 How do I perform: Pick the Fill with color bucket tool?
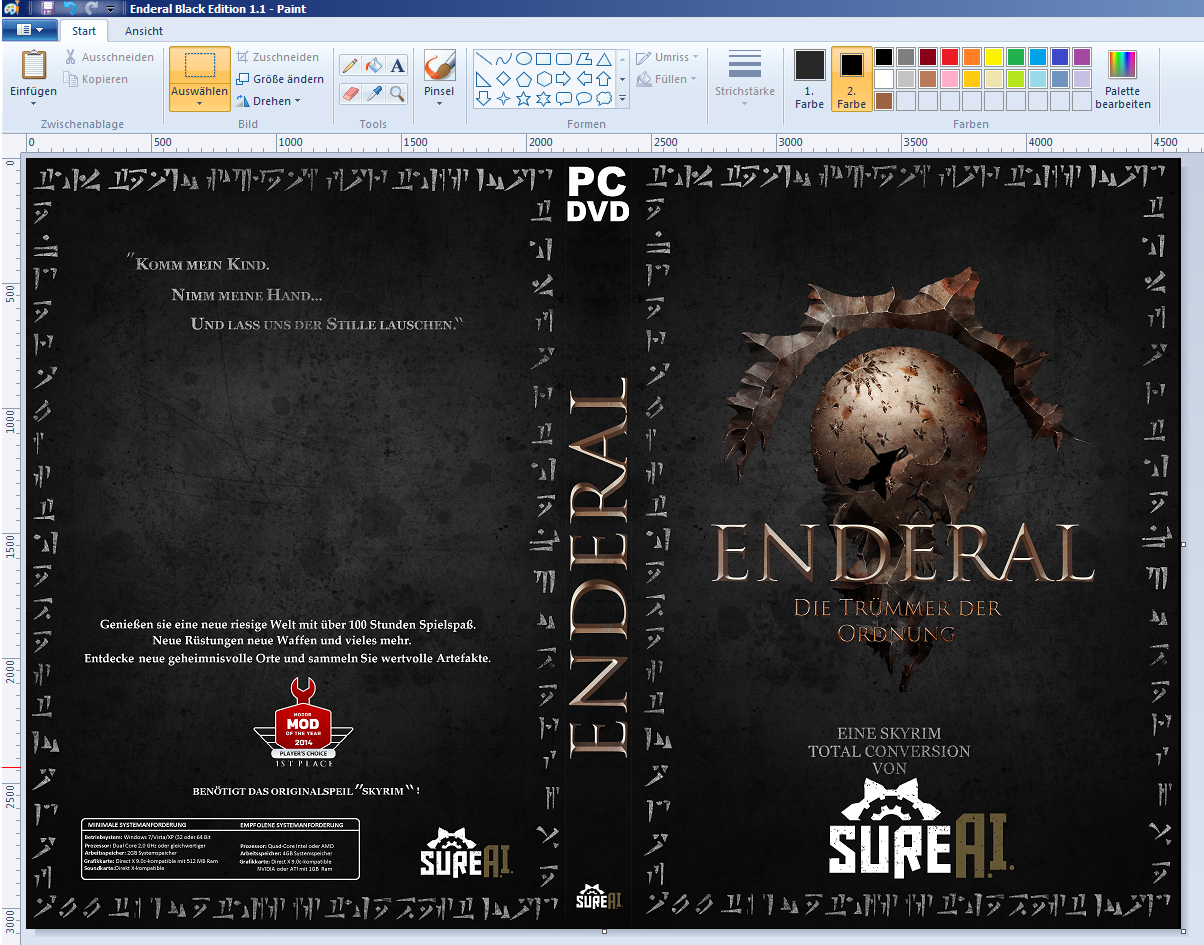373,66
